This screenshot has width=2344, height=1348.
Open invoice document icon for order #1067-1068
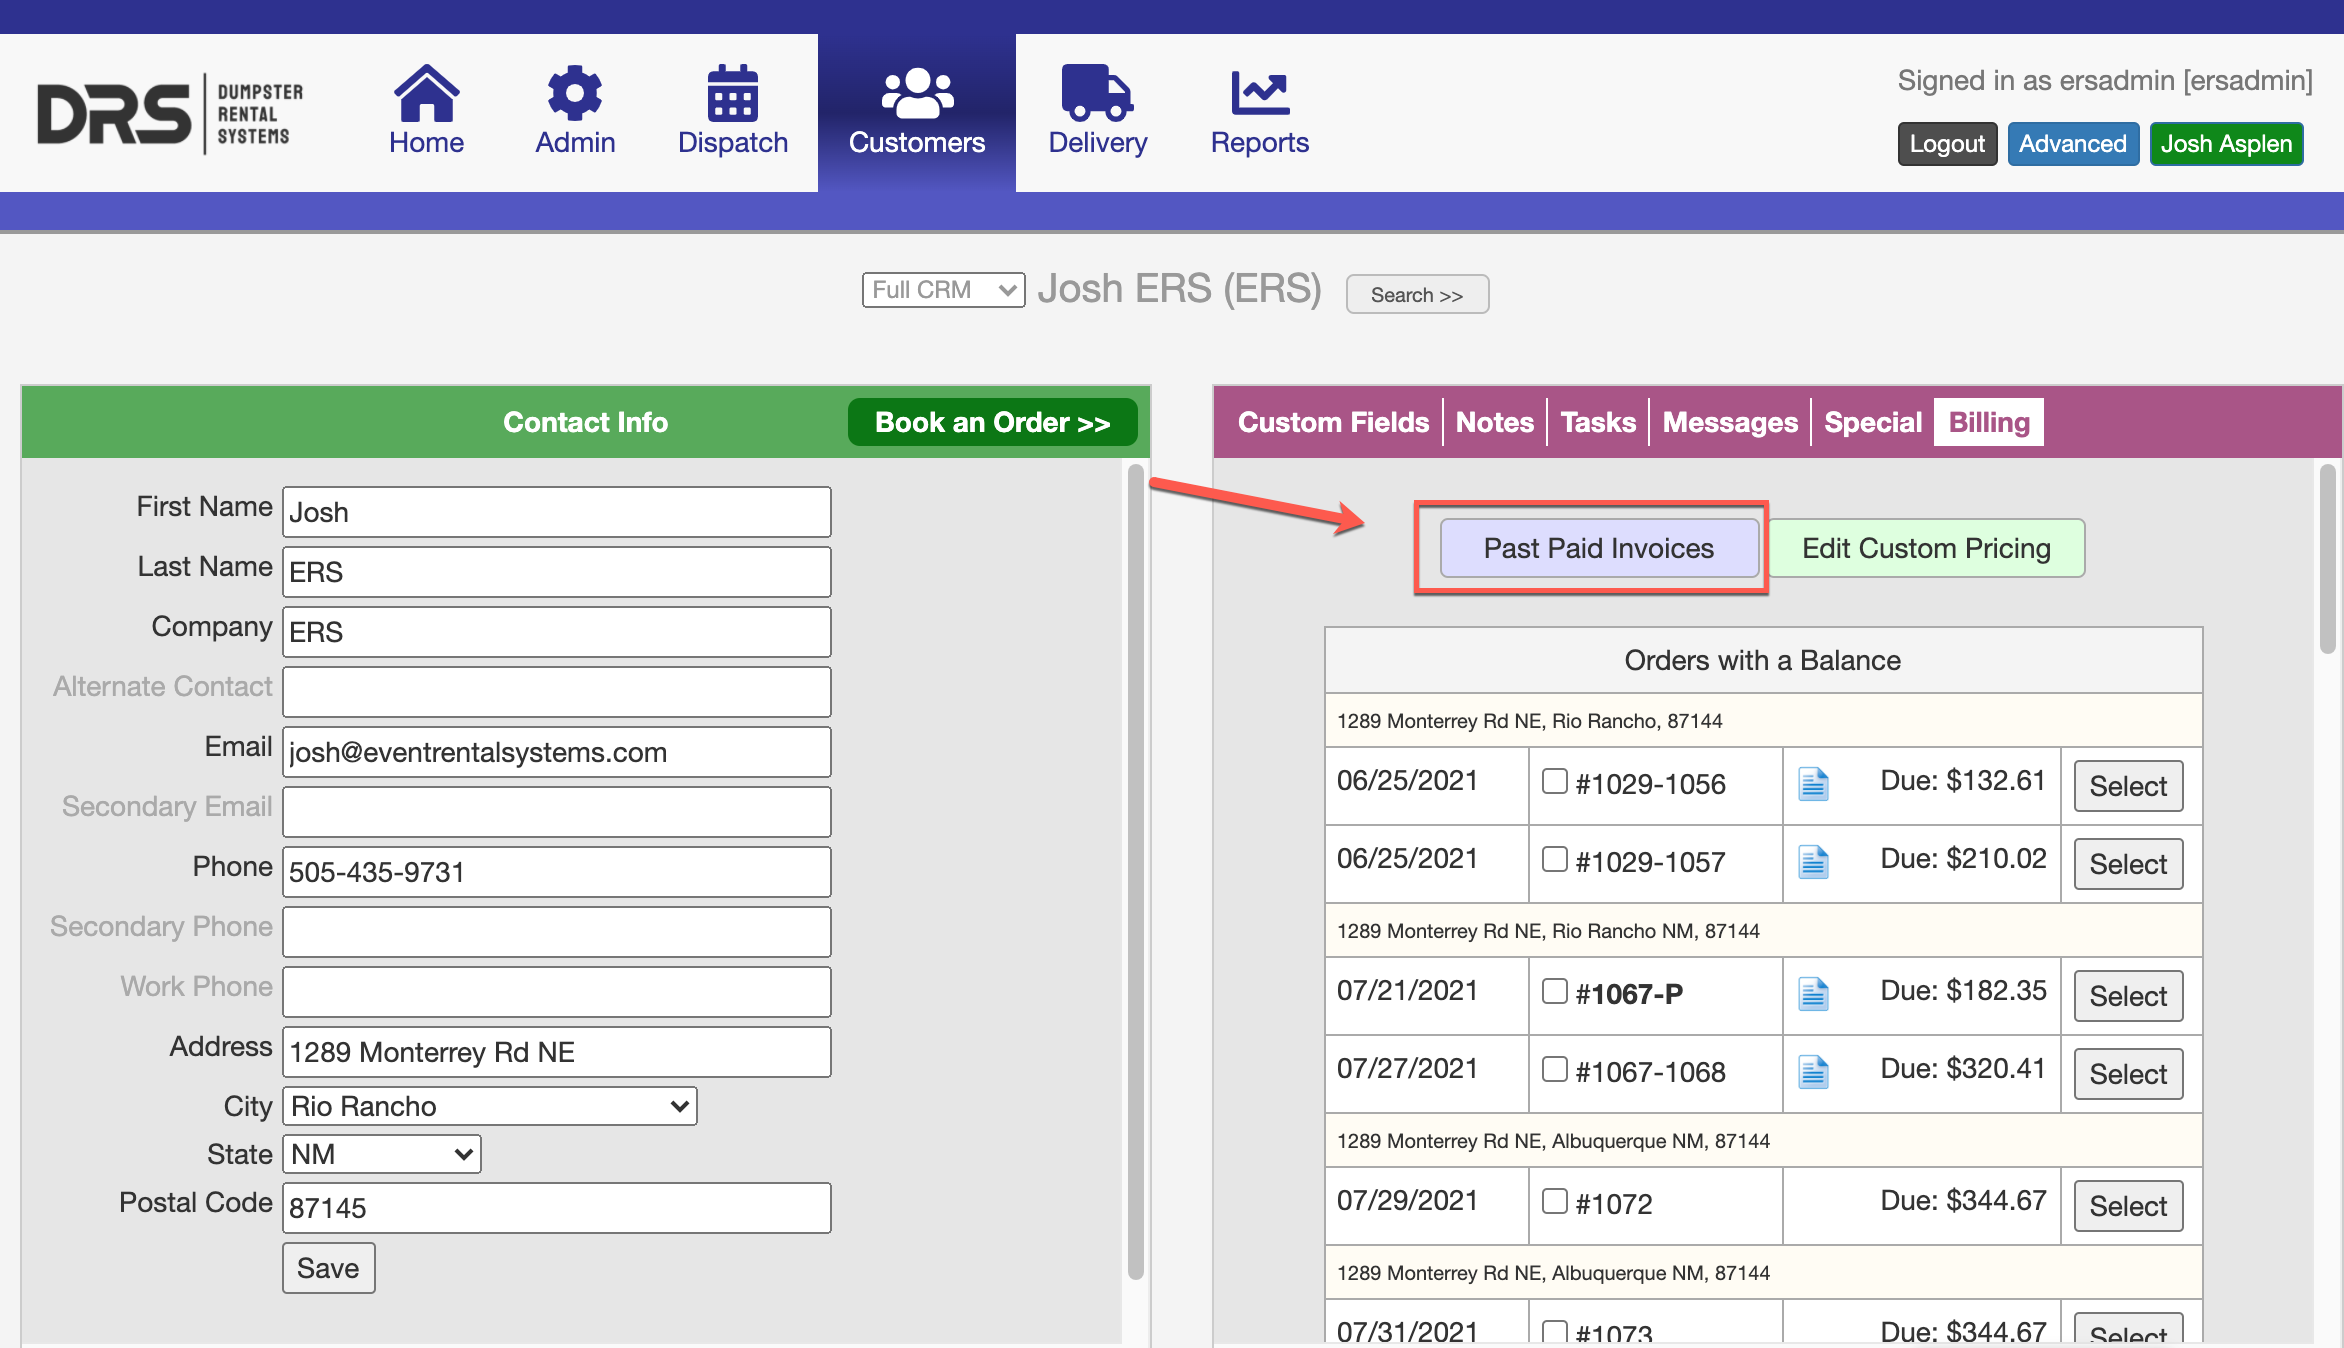[x=1813, y=1072]
